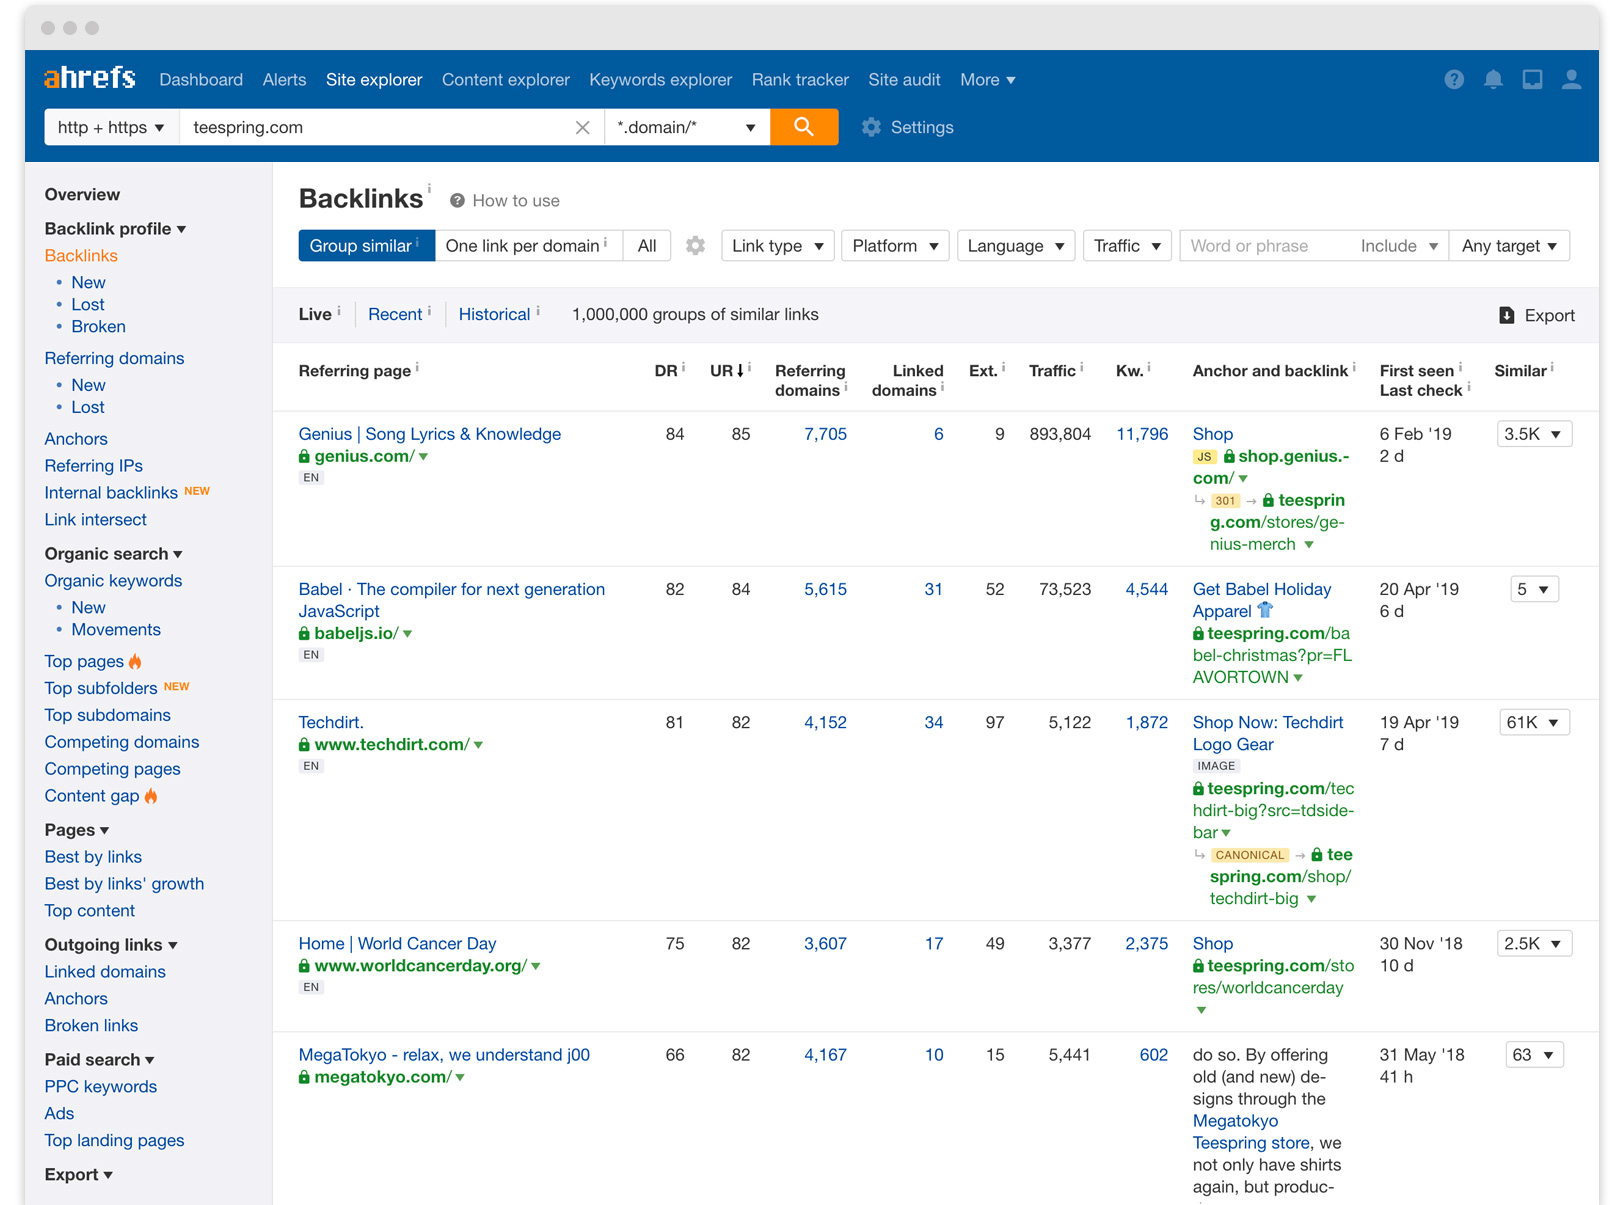Click the IMAGE badge in Techdirt row
This screenshot has width=1624, height=1205.
click(x=1216, y=766)
